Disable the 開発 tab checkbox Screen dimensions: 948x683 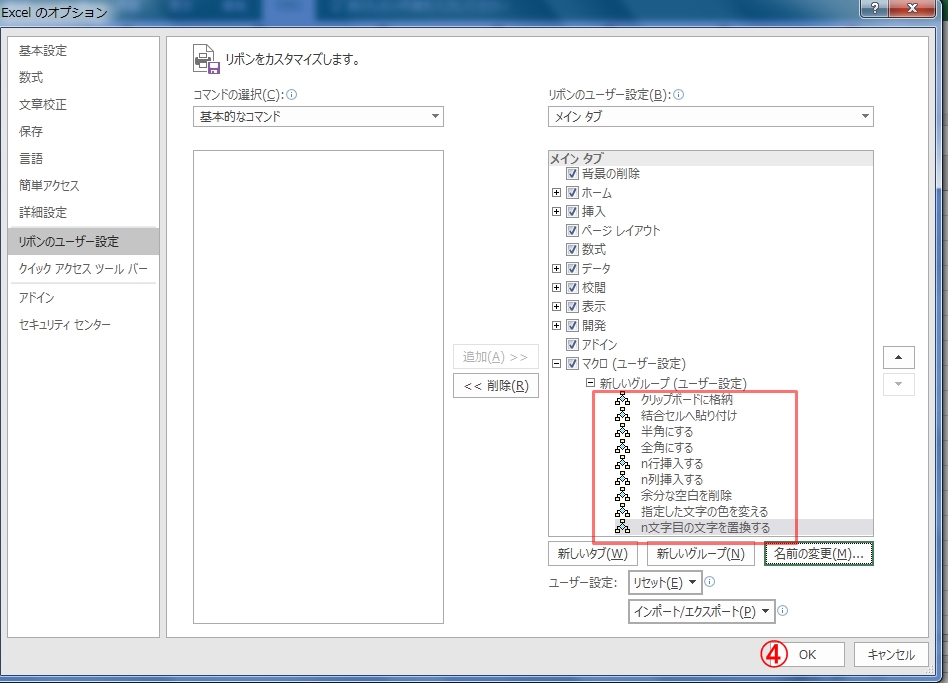pos(572,325)
